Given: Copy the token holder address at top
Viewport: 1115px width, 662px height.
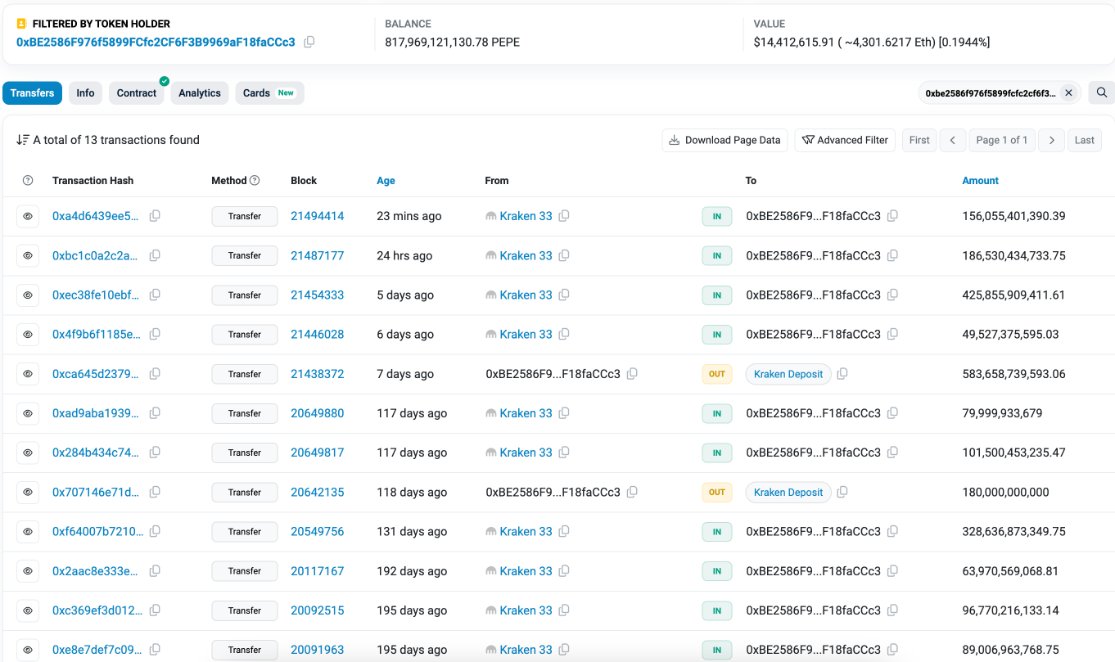Looking at the screenshot, I should point(309,42).
